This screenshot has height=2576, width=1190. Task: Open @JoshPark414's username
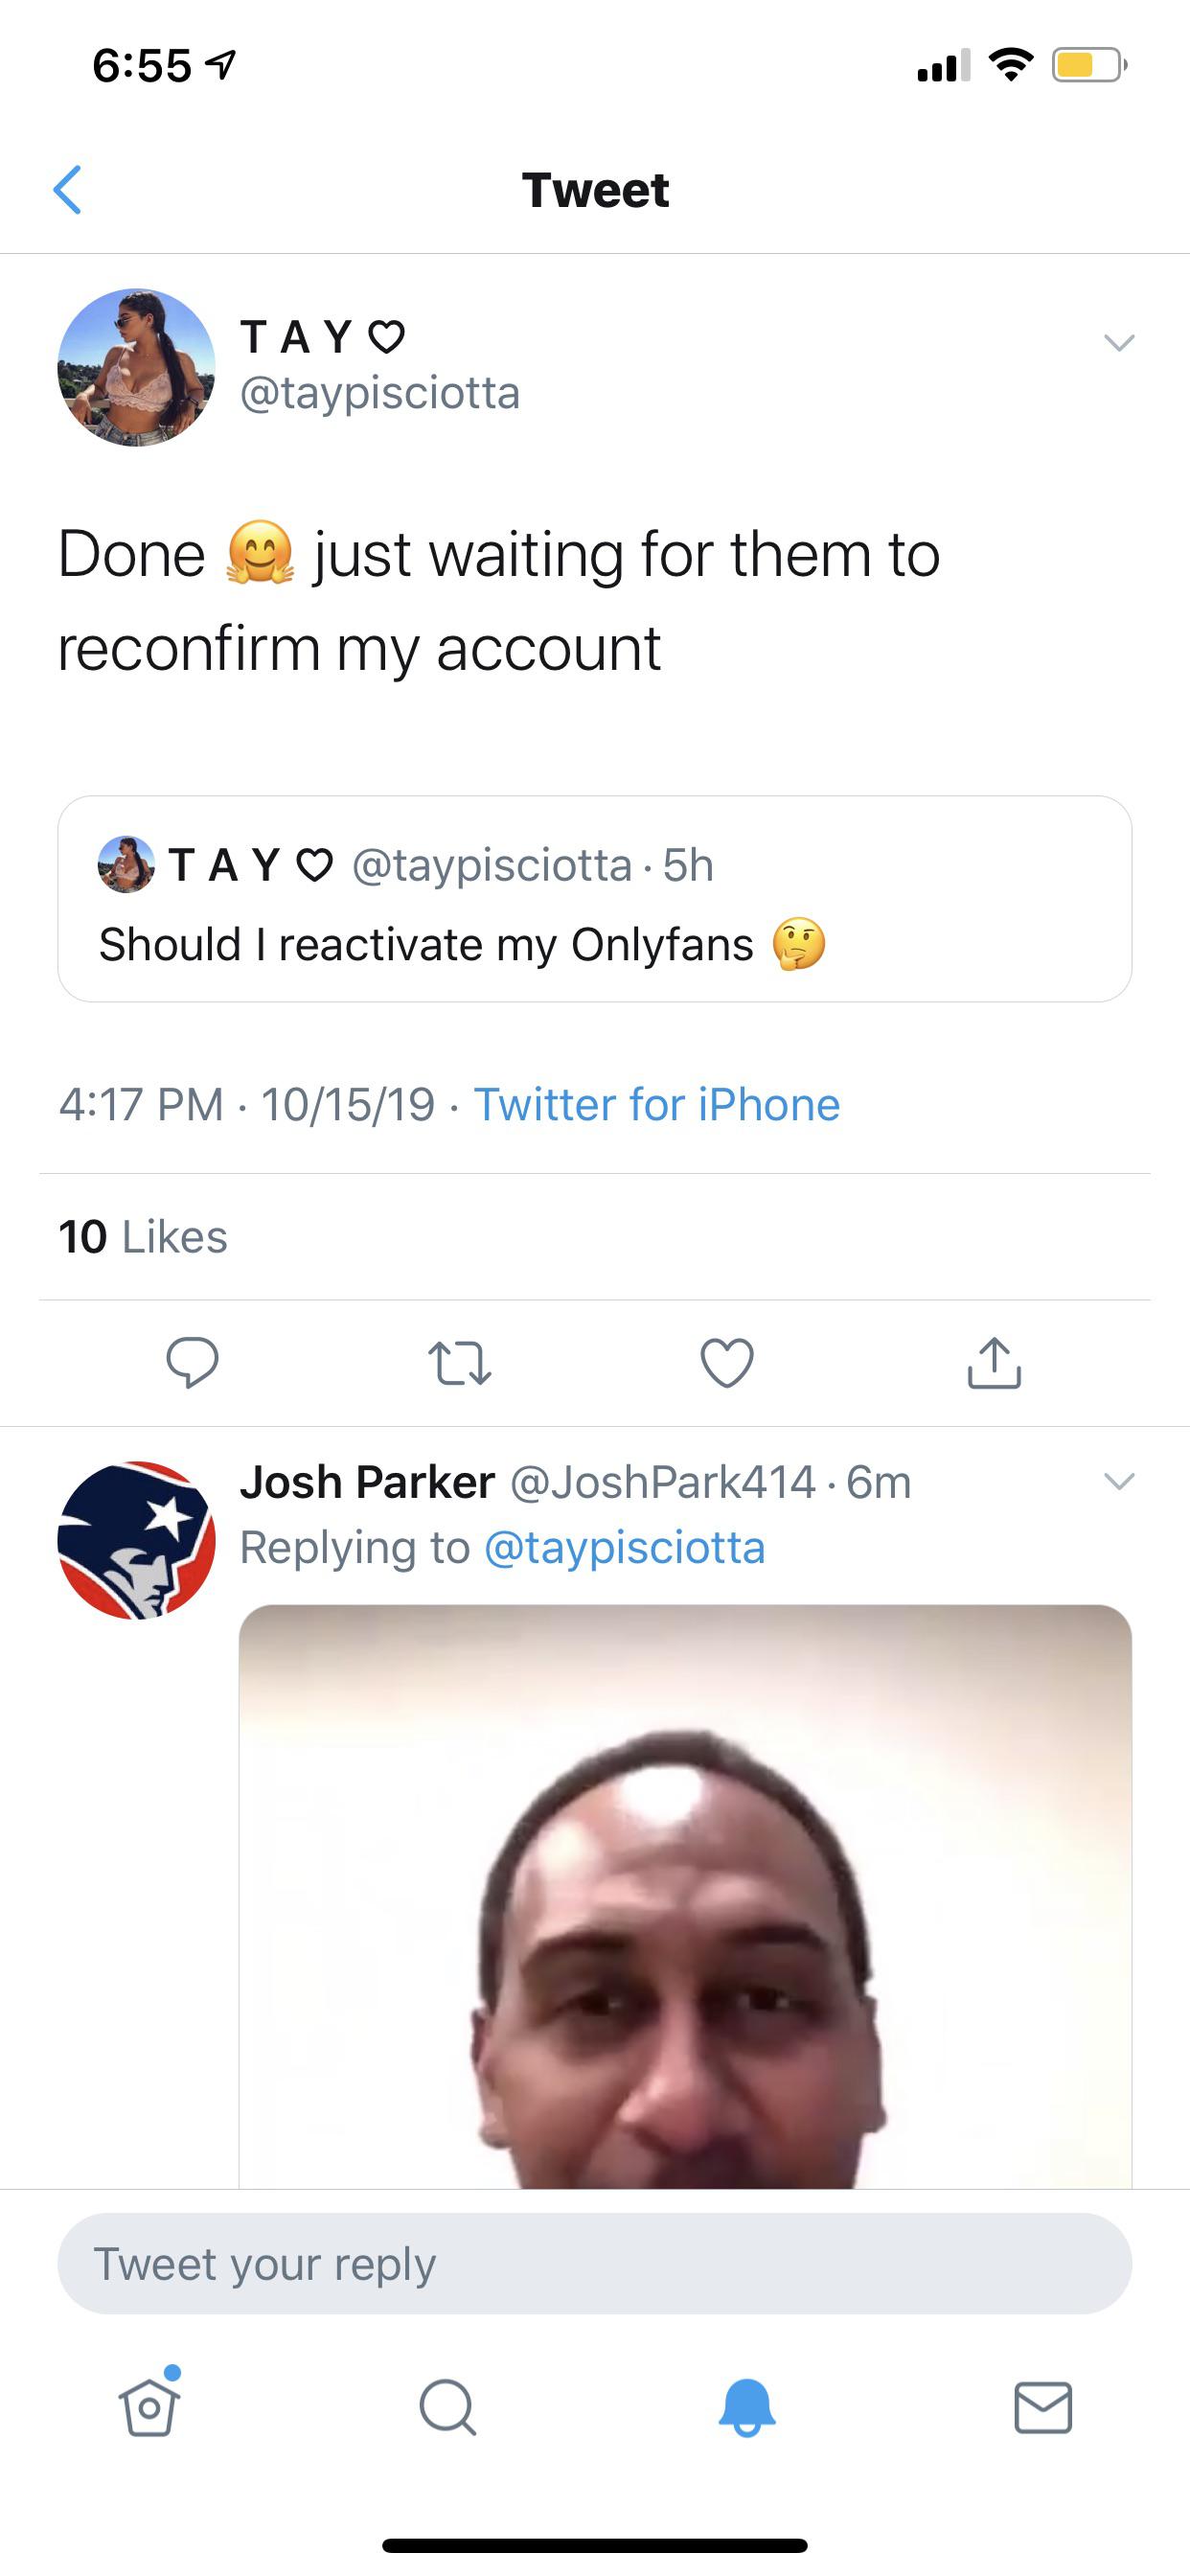tap(662, 1482)
